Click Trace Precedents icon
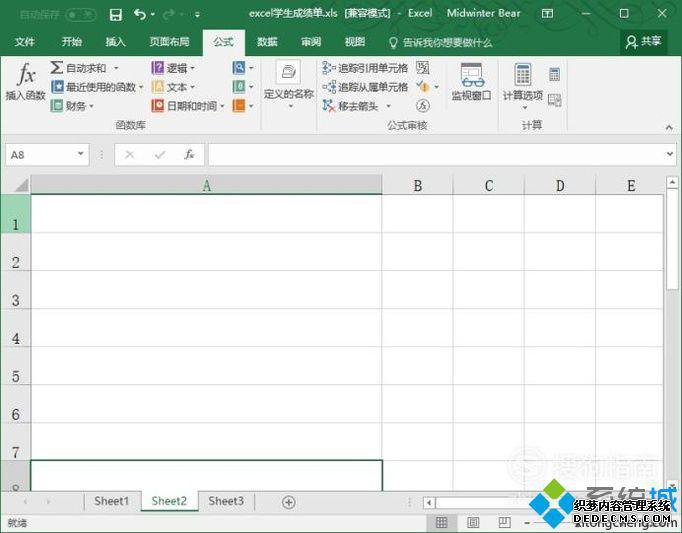Viewport: 682px width, 533px height. pyautogui.click(x=329, y=68)
